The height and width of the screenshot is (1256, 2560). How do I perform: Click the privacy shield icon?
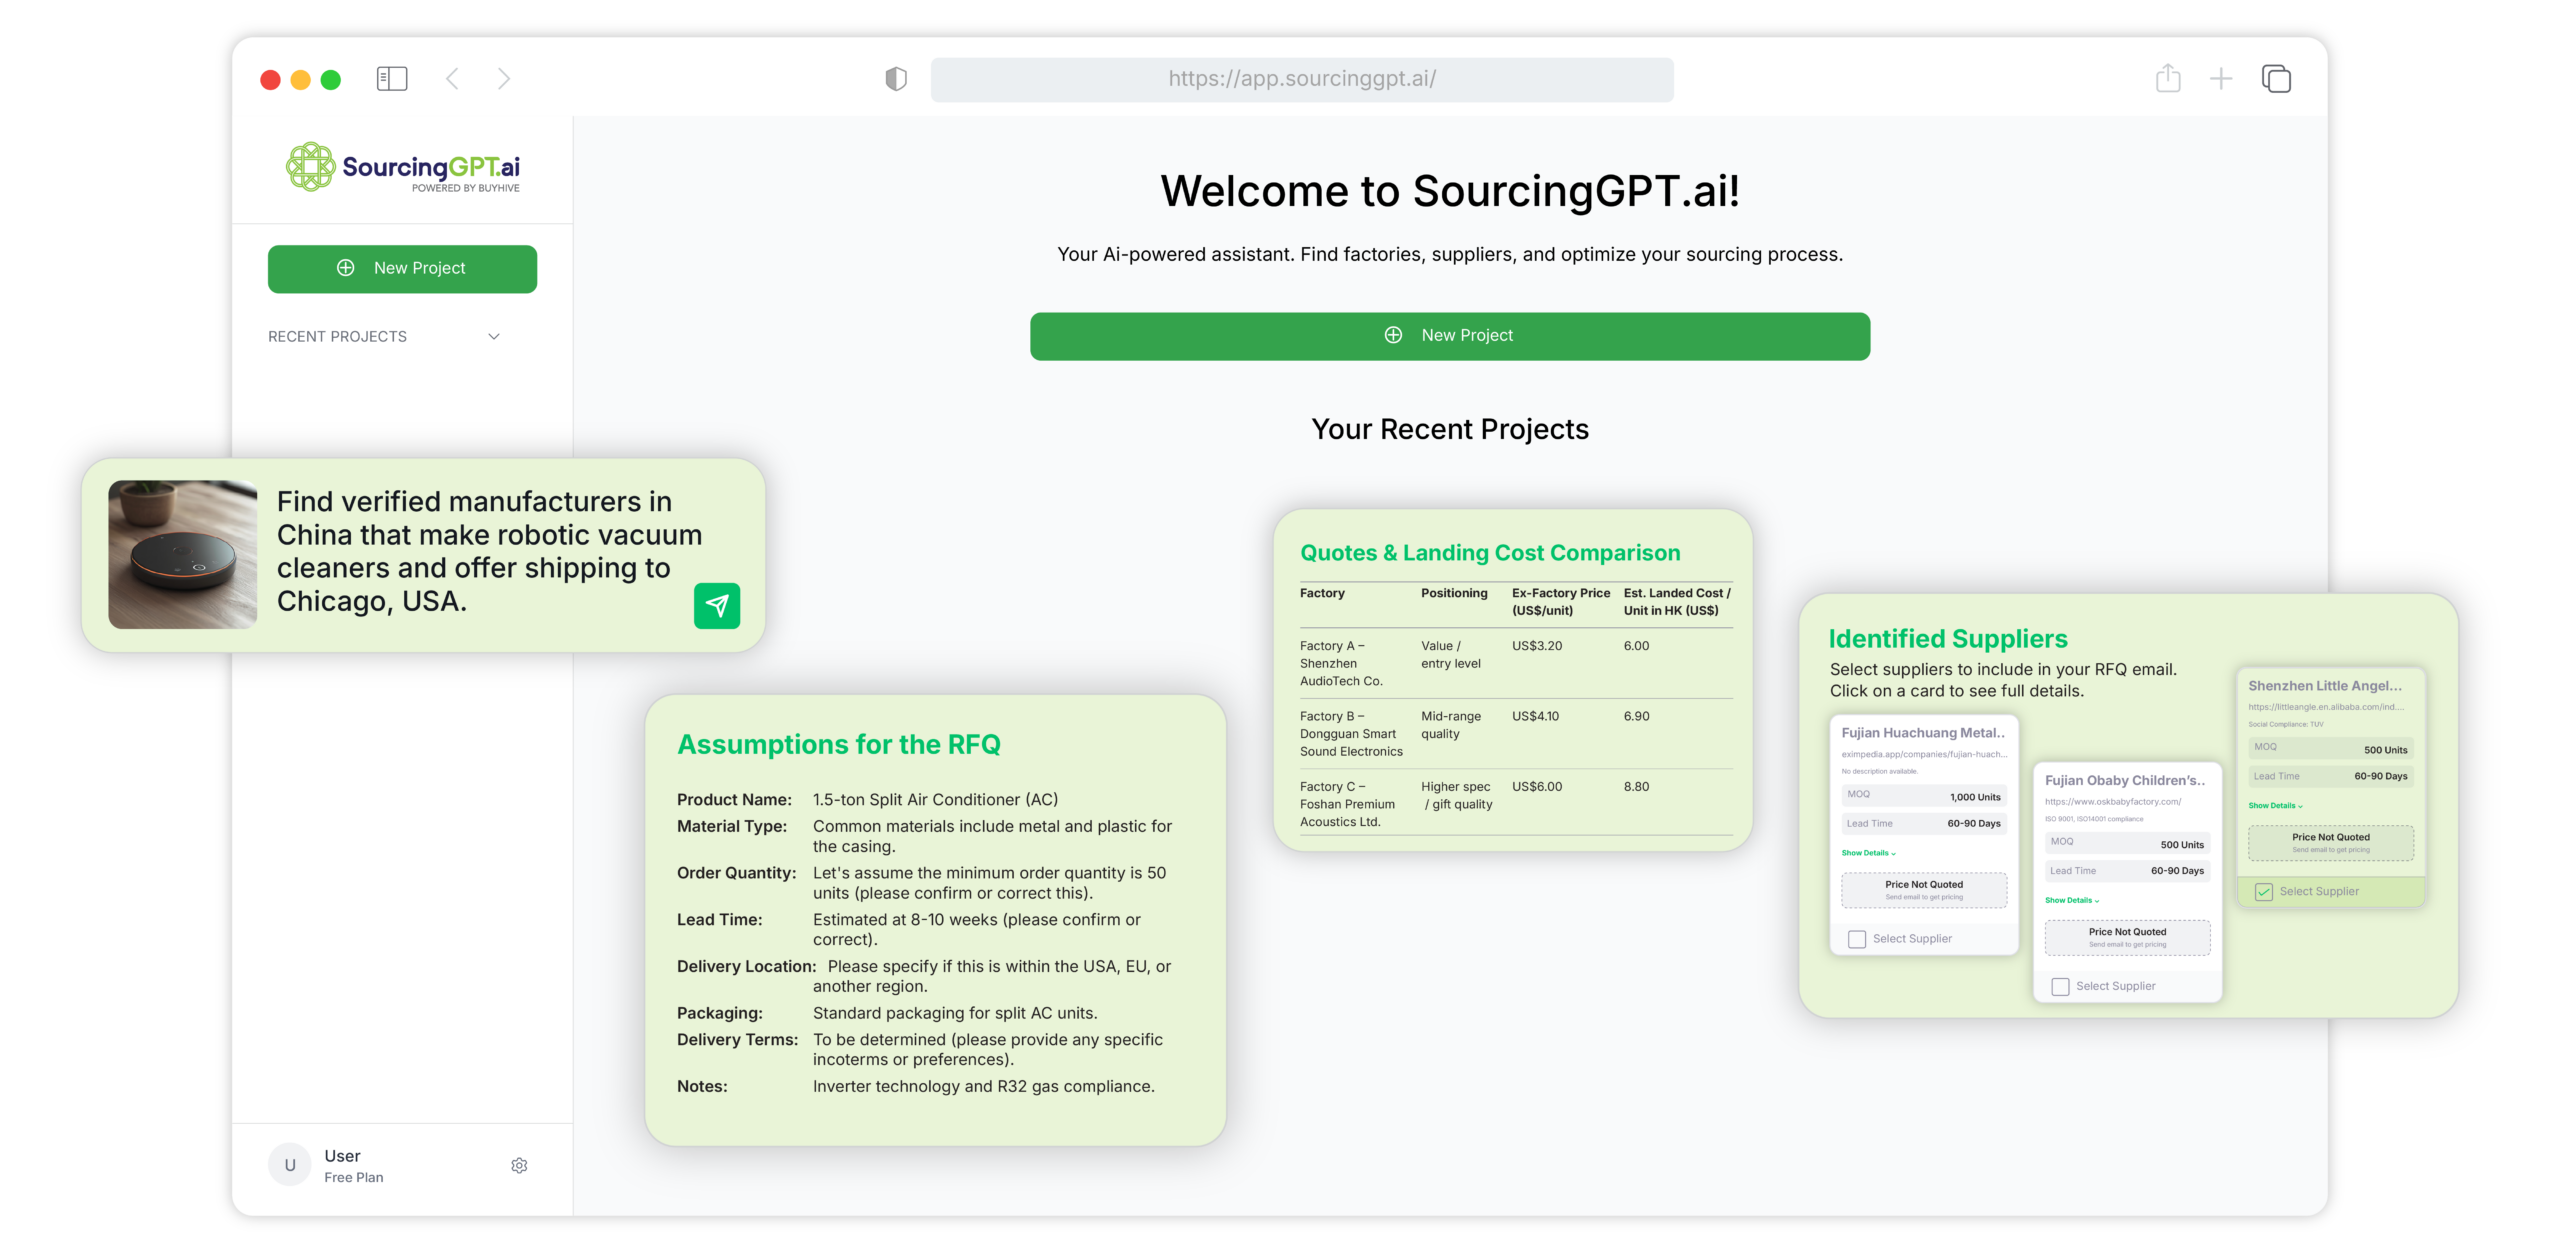(895, 79)
